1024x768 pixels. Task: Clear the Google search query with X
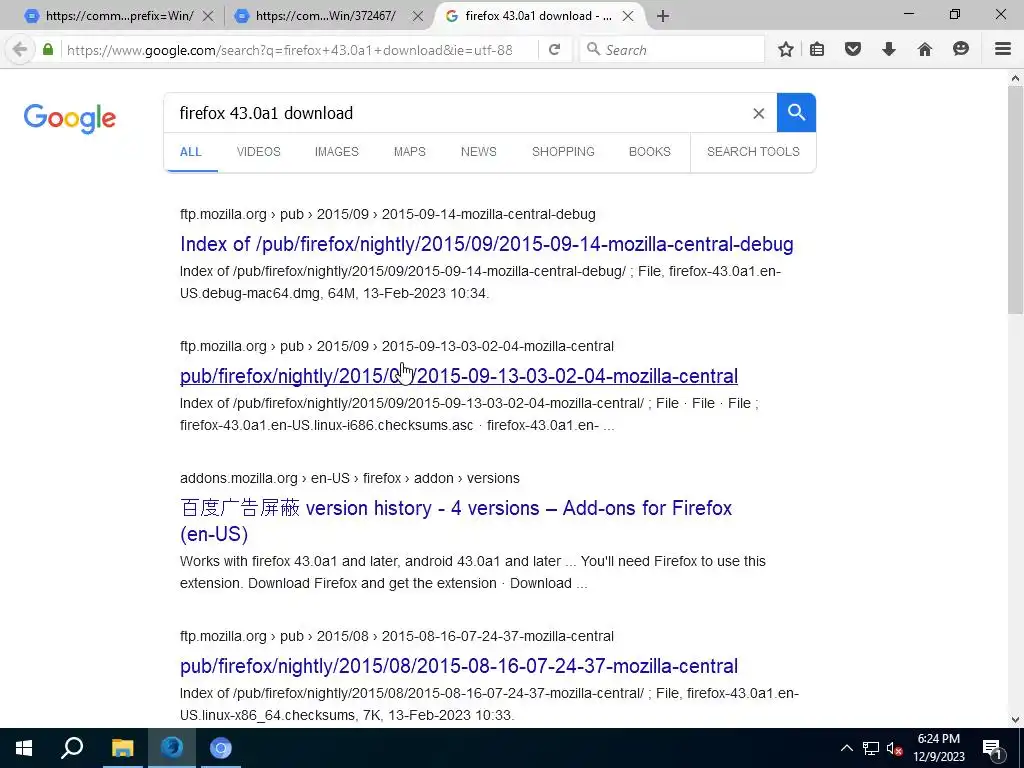click(758, 114)
